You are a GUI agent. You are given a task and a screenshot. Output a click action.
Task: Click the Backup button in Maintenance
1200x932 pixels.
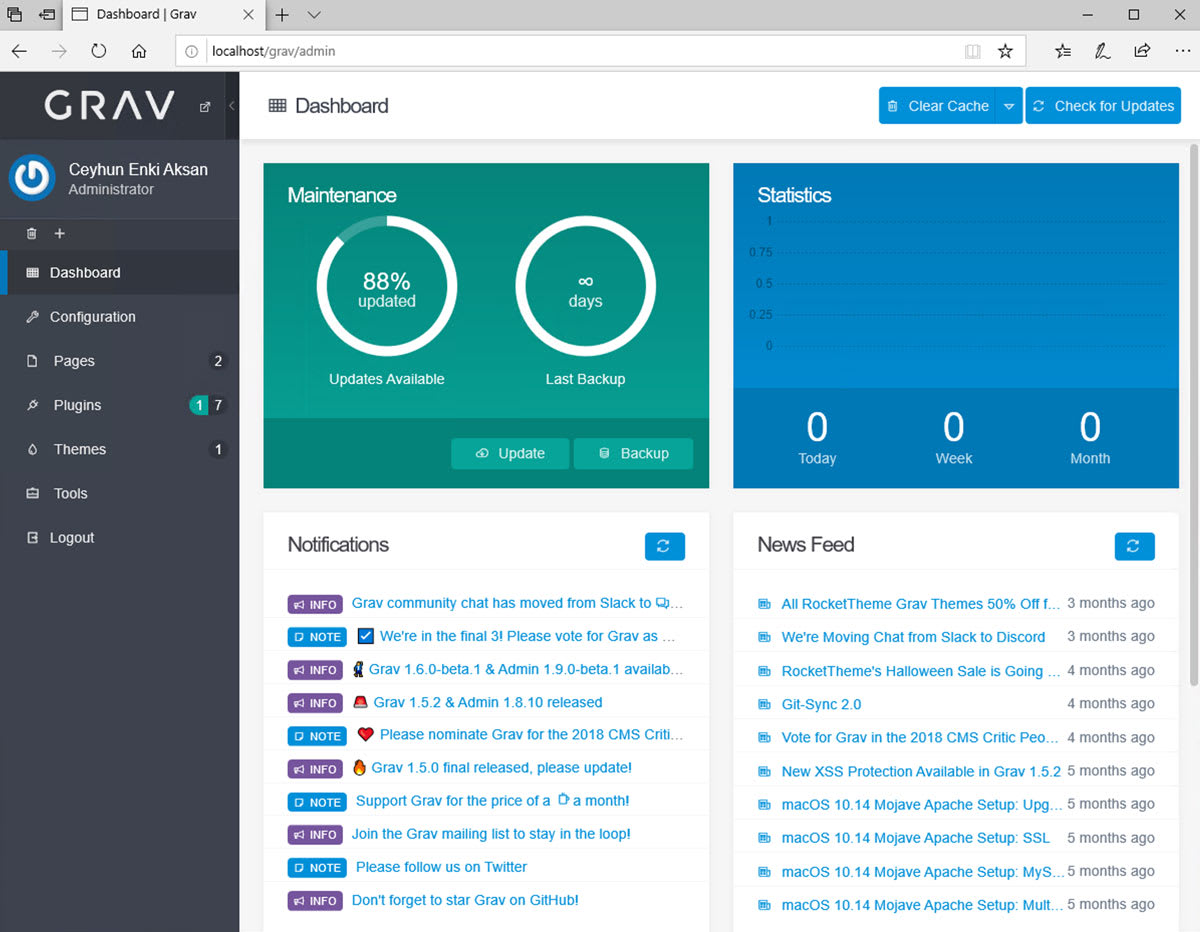pos(633,453)
